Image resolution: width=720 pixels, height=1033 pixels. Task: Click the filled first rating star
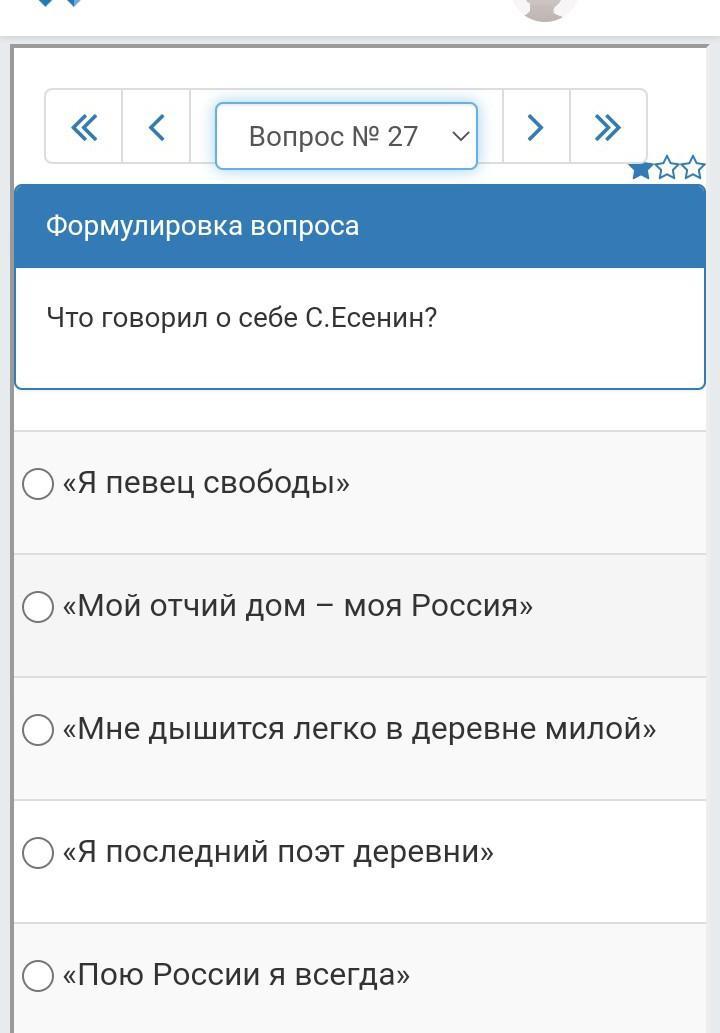pos(640,169)
